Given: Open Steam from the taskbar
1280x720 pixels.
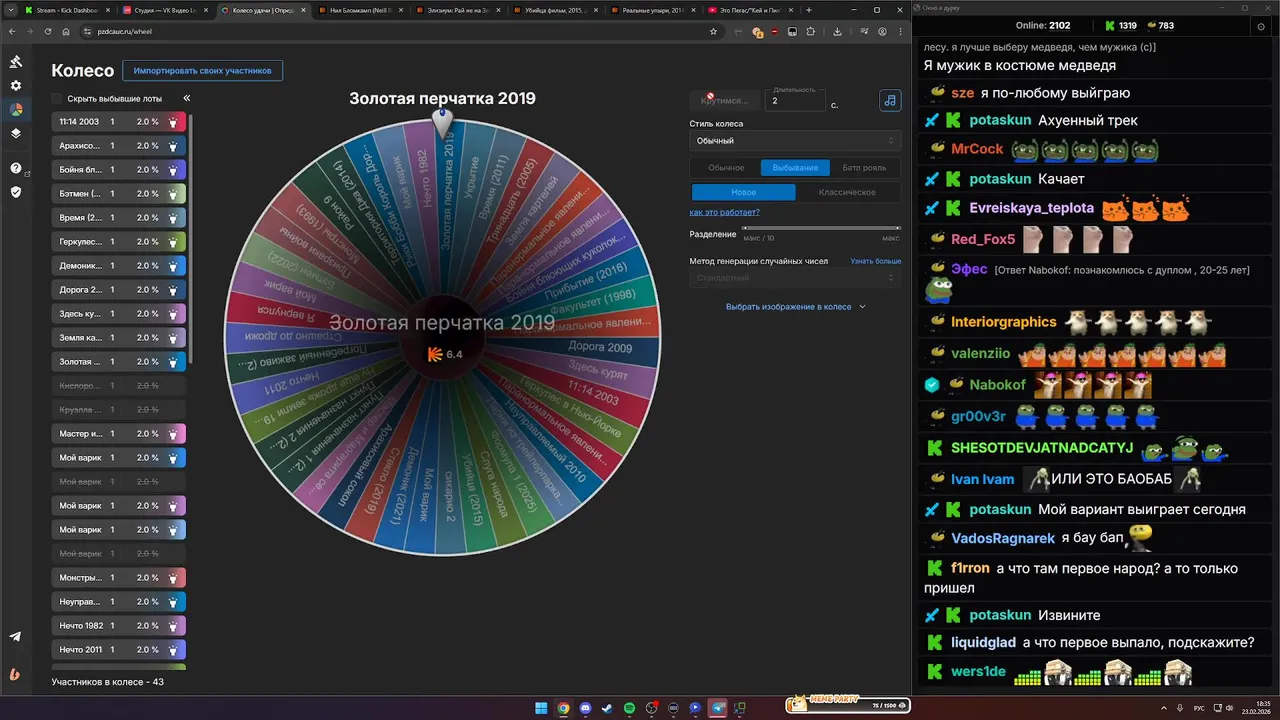Looking at the screenshot, I should [x=607, y=708].
